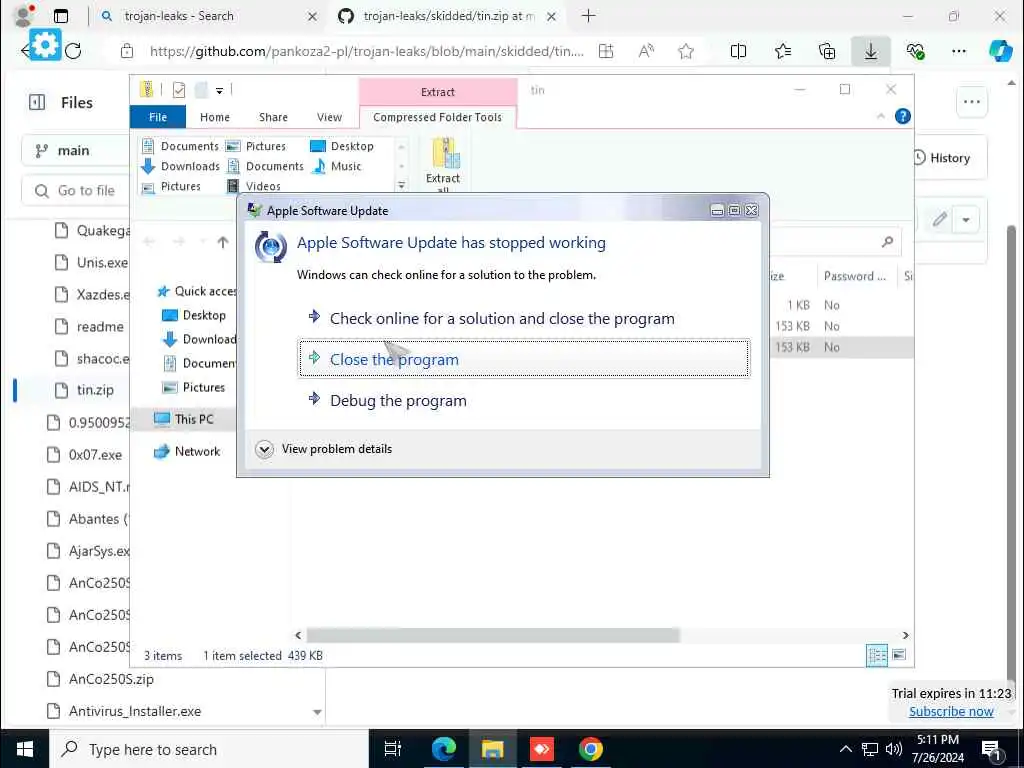1024x768 pixels.
Task: Open File Explorer help icon
Action: [x=903, y=116]
